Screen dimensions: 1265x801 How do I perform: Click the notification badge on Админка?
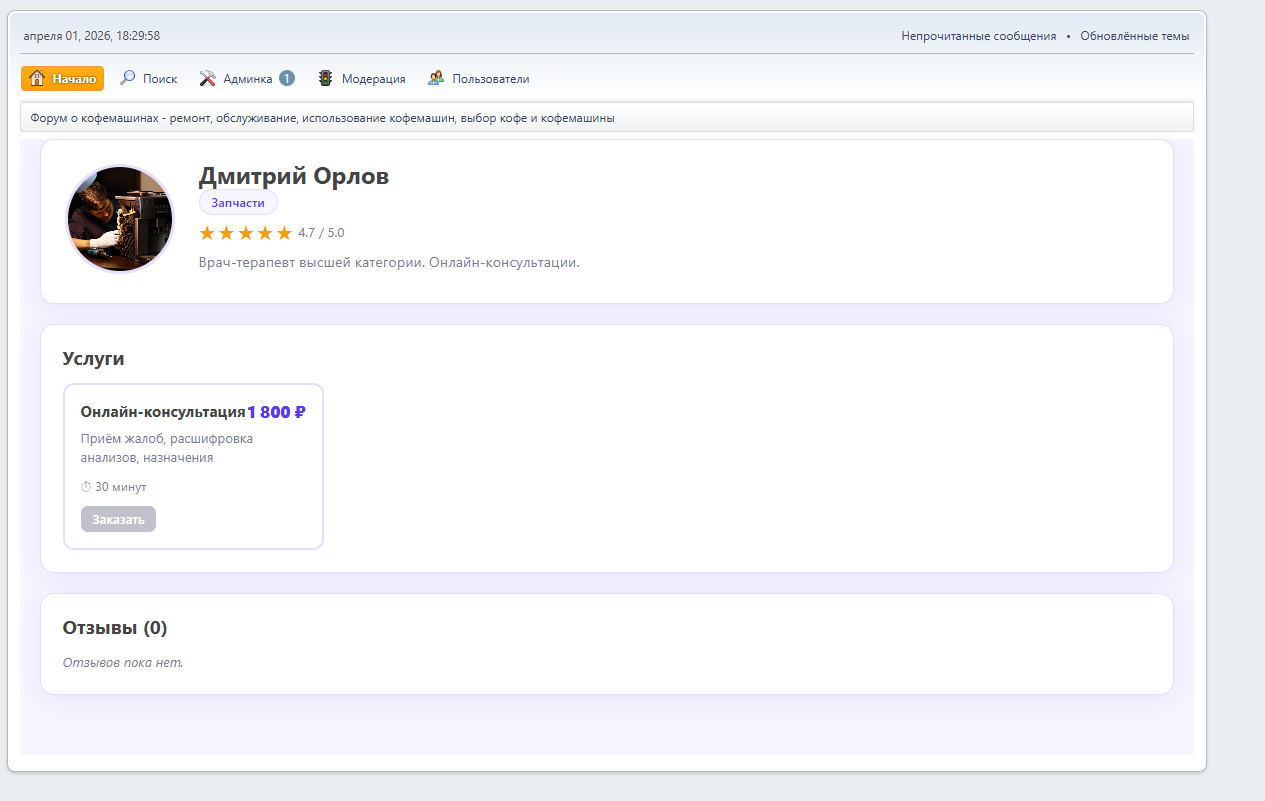(287, 78)
